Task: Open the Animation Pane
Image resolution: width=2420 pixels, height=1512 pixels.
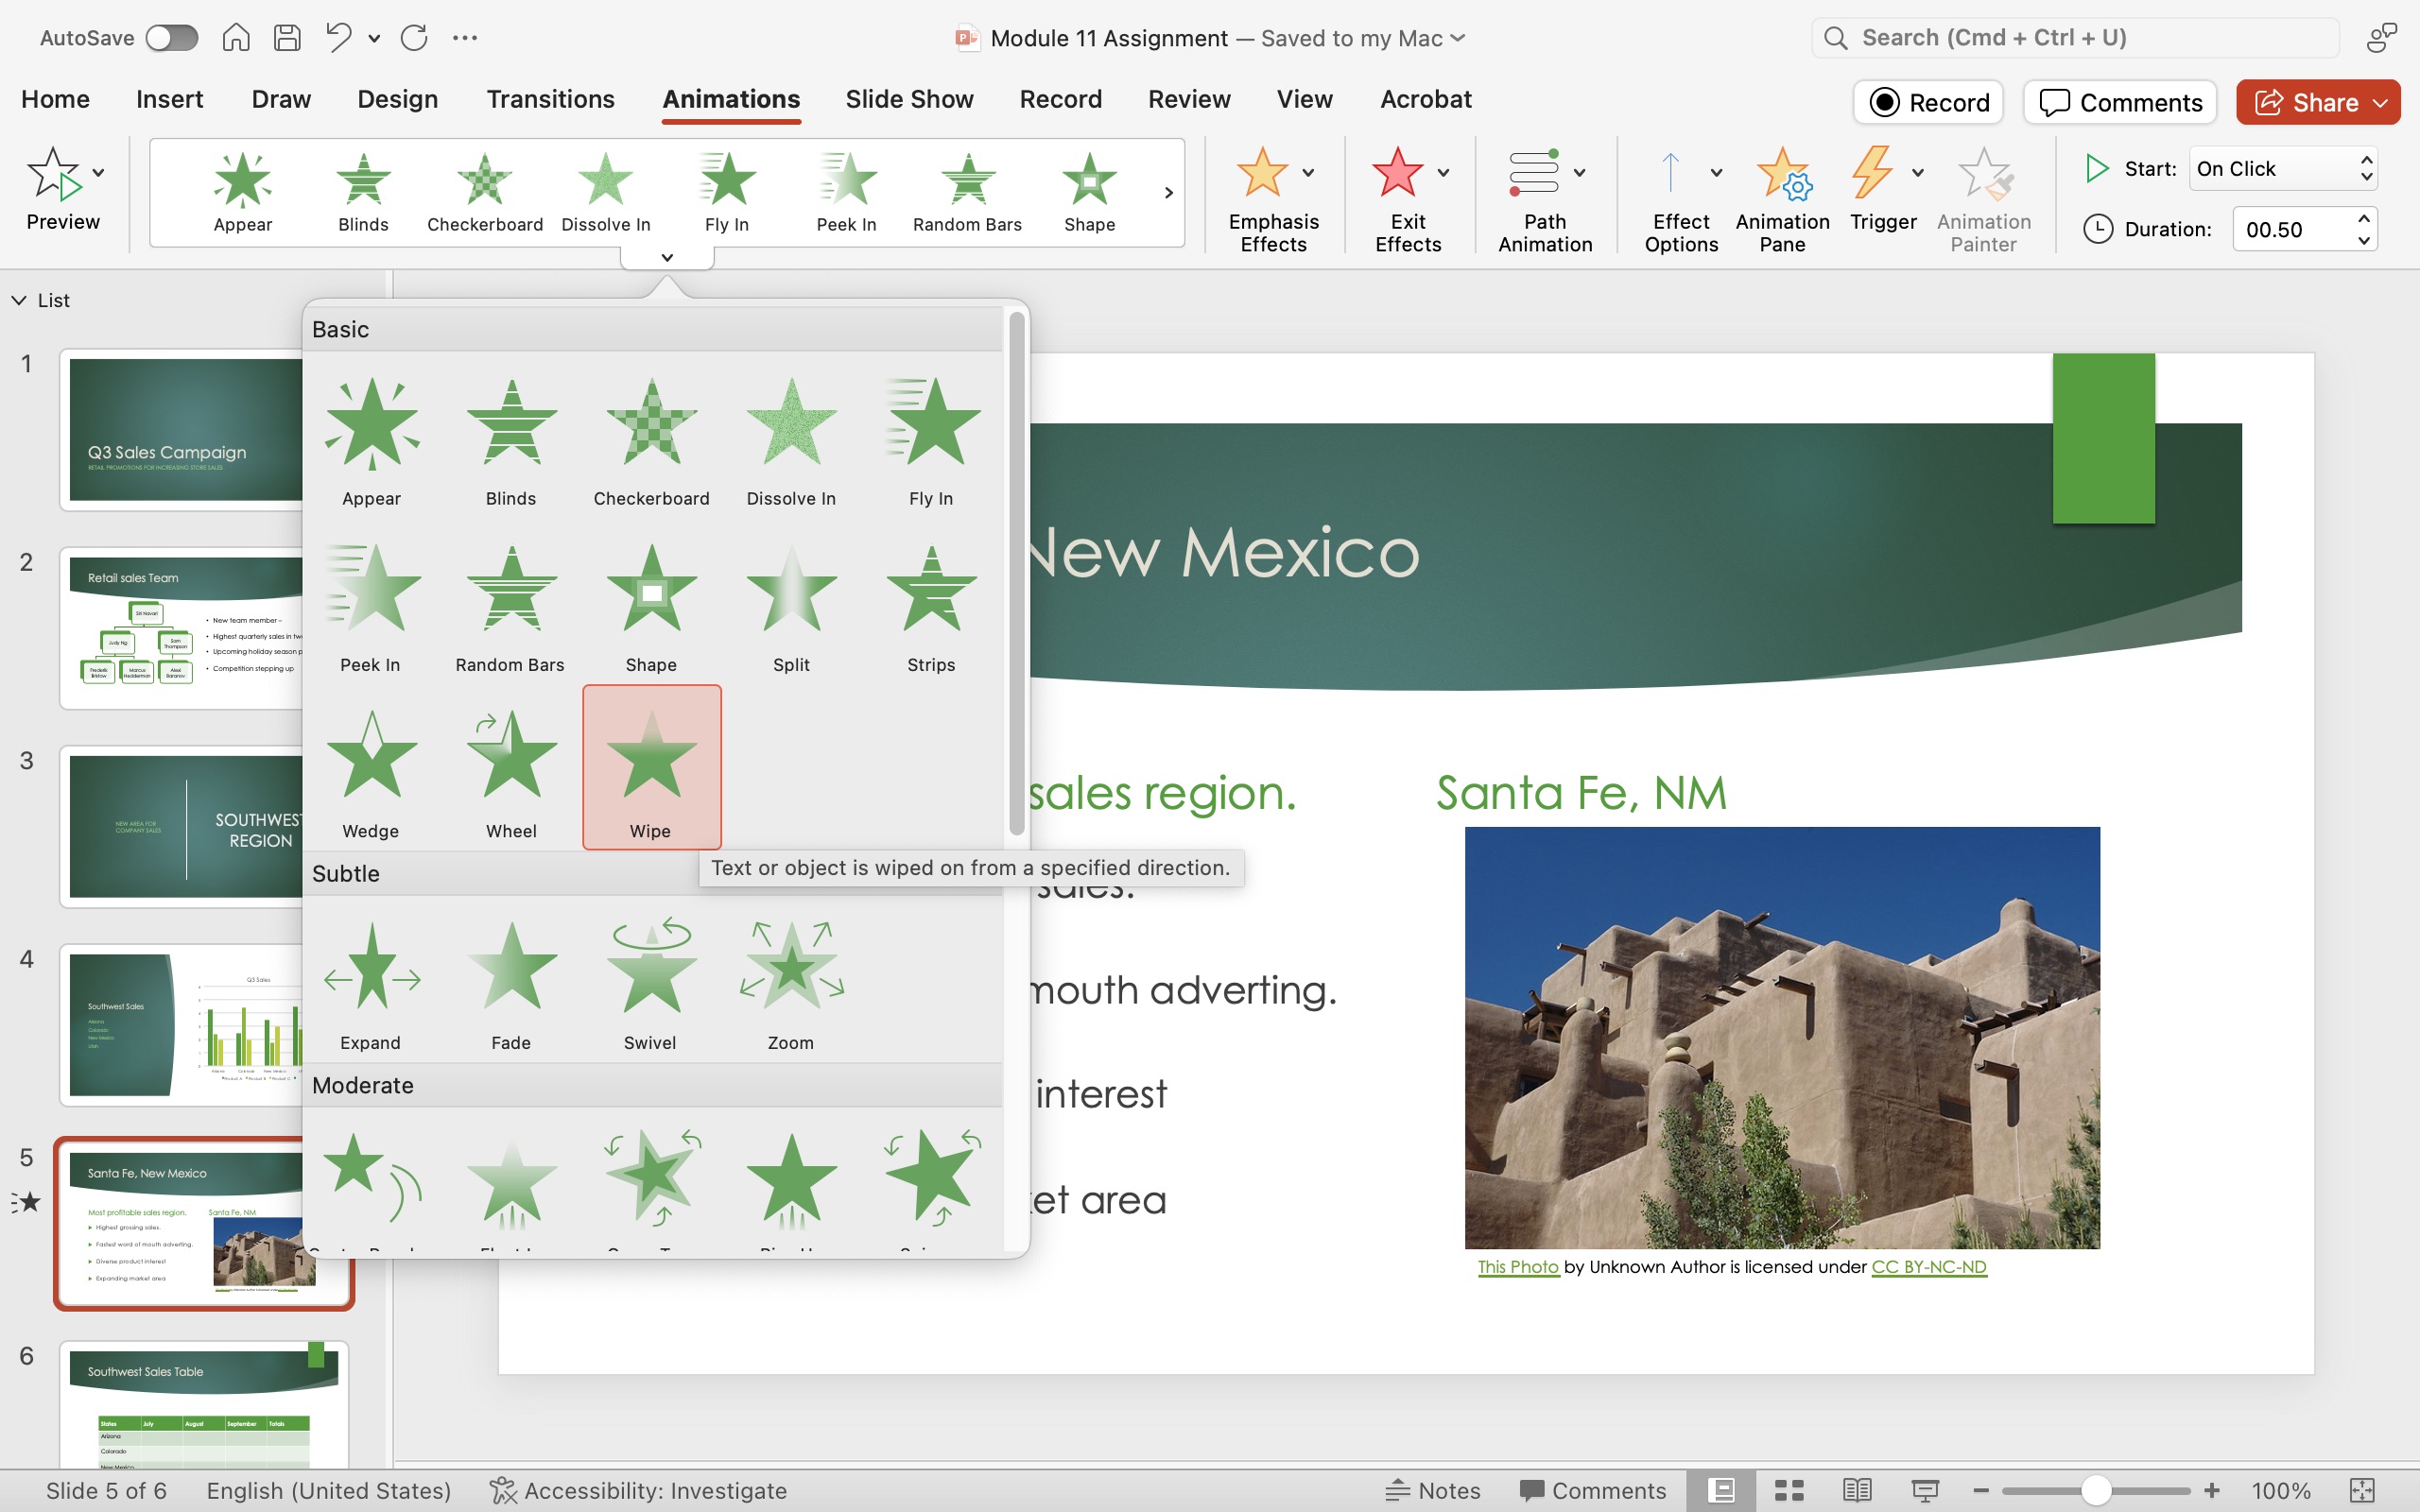Action: click(x=1782, y=199)
